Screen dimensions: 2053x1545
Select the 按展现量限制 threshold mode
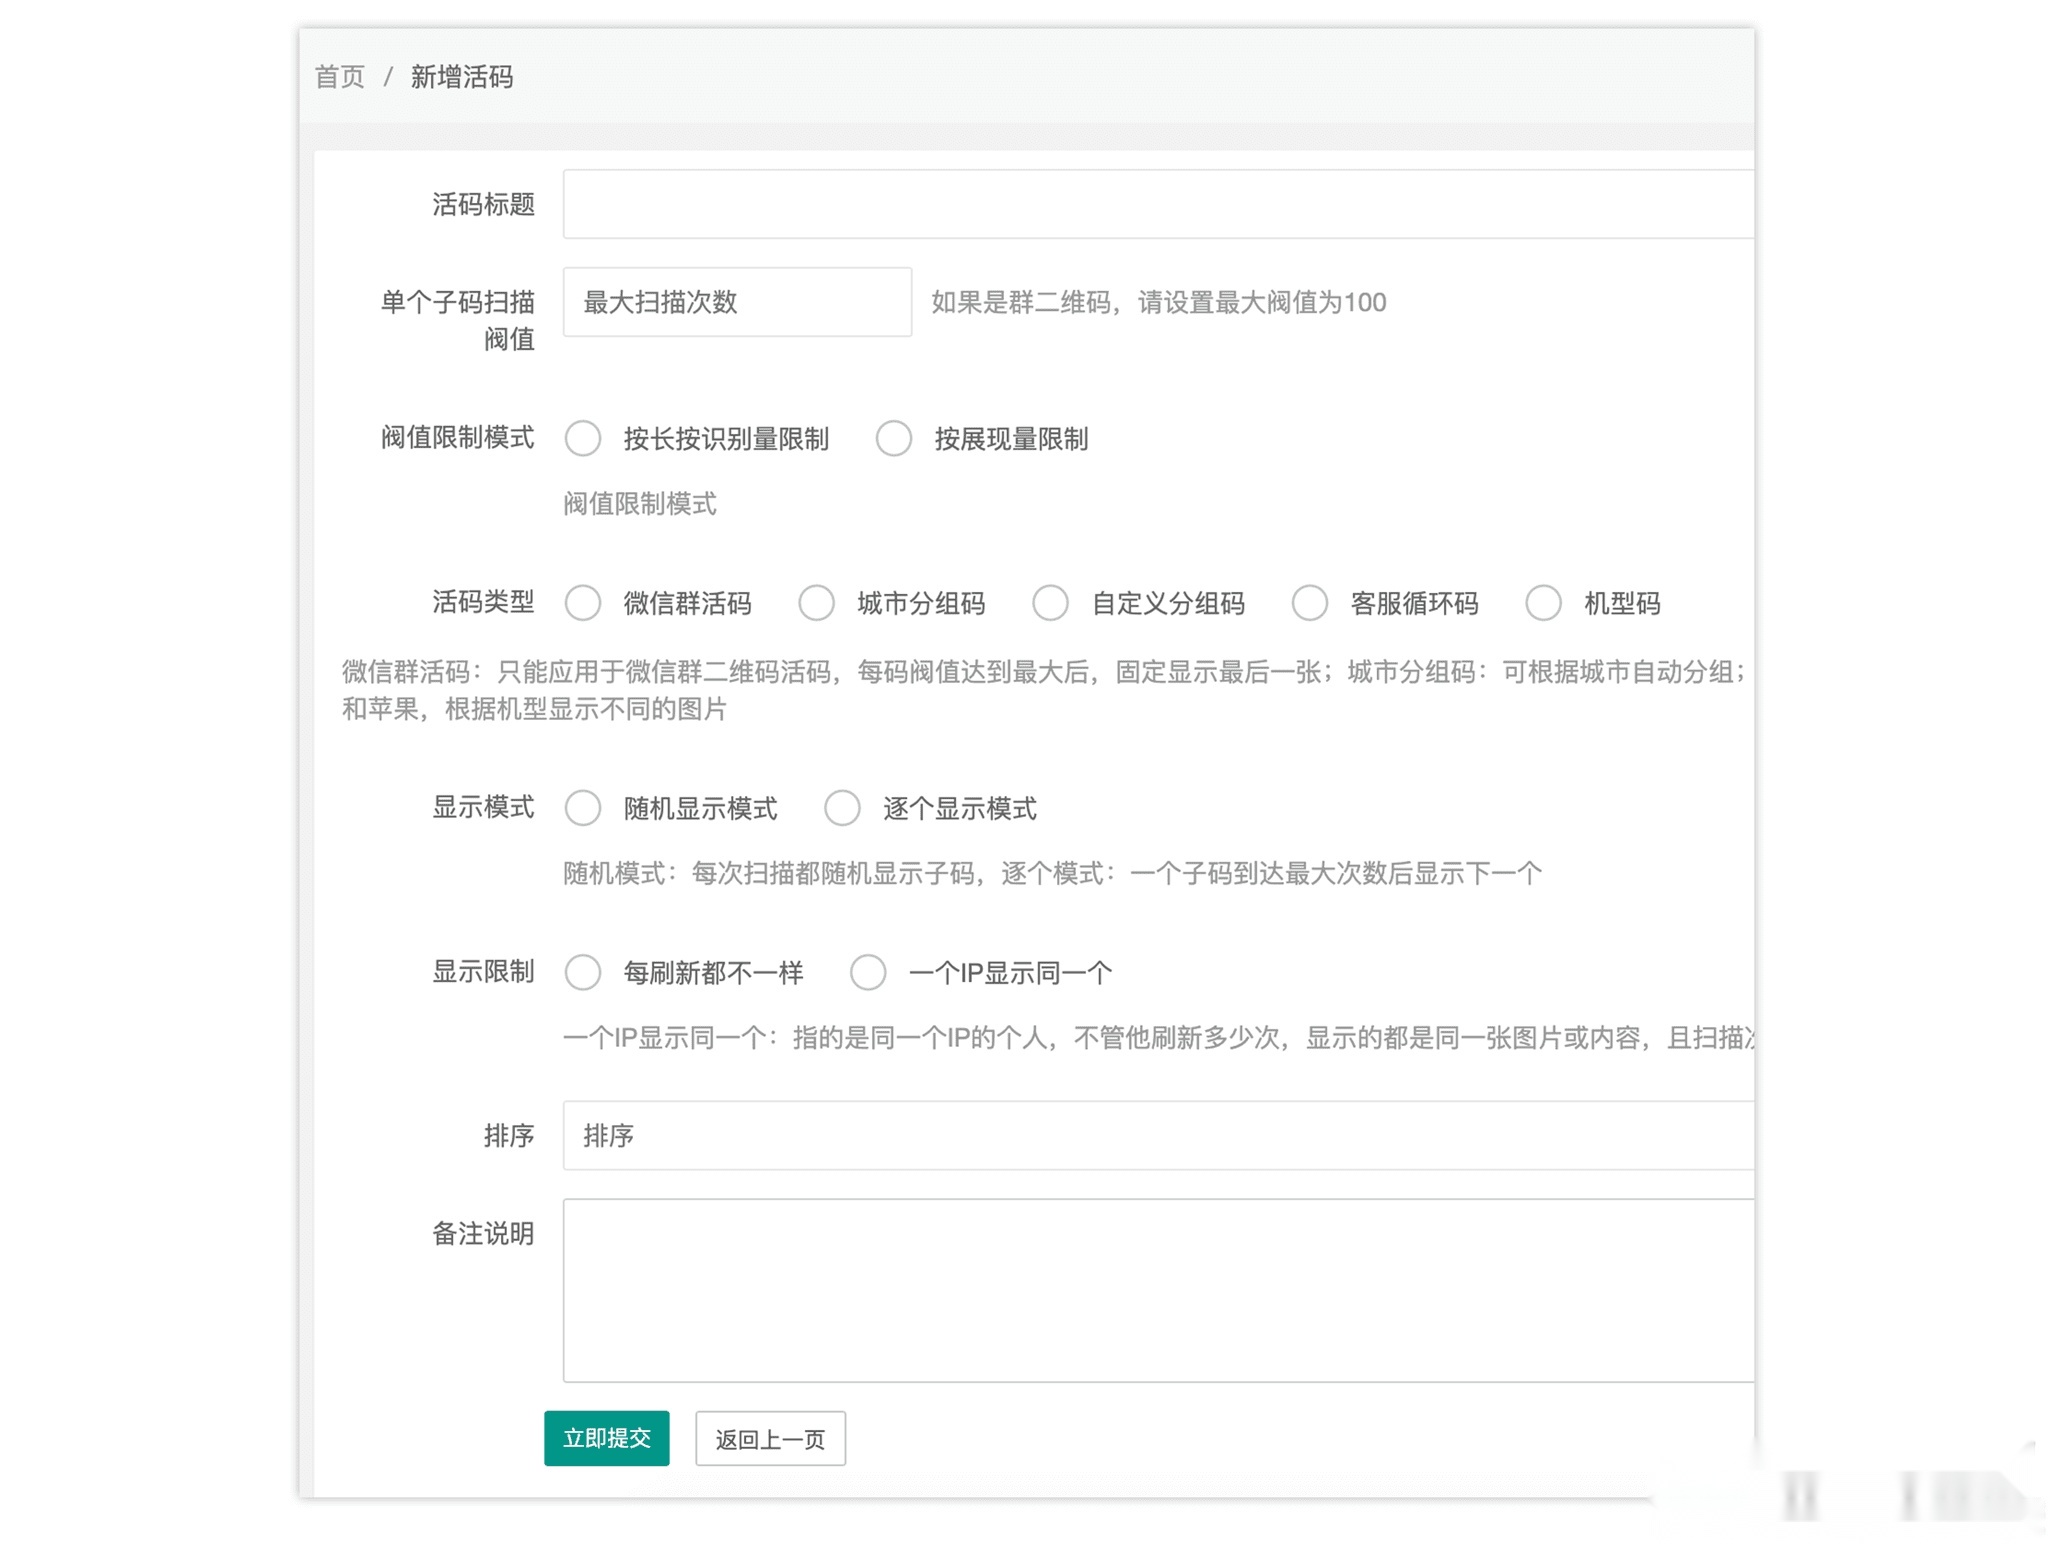(x=894, y=438)
